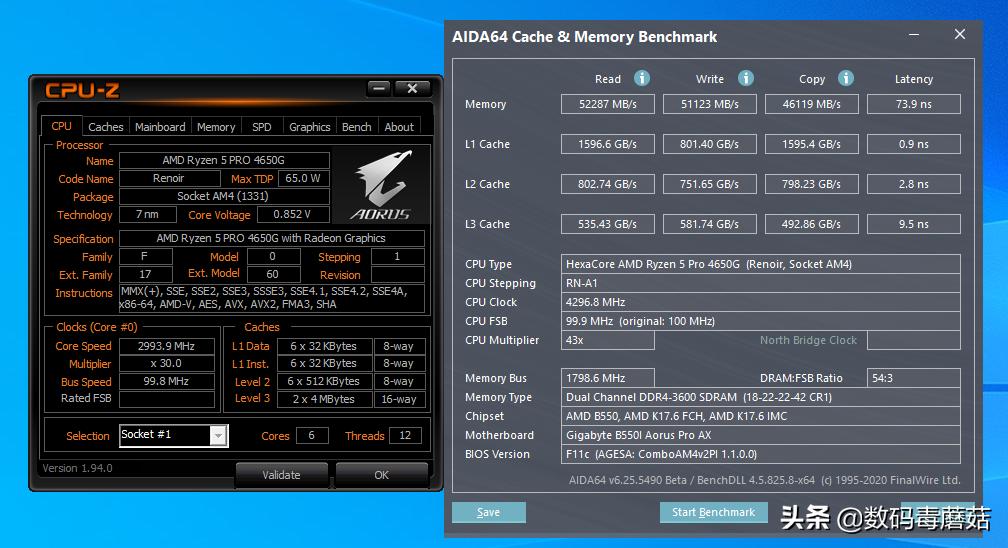The image size is (1008, 548).
Task: Click the processor Name field in CPU-Z
Action: (x=224, y=160)
